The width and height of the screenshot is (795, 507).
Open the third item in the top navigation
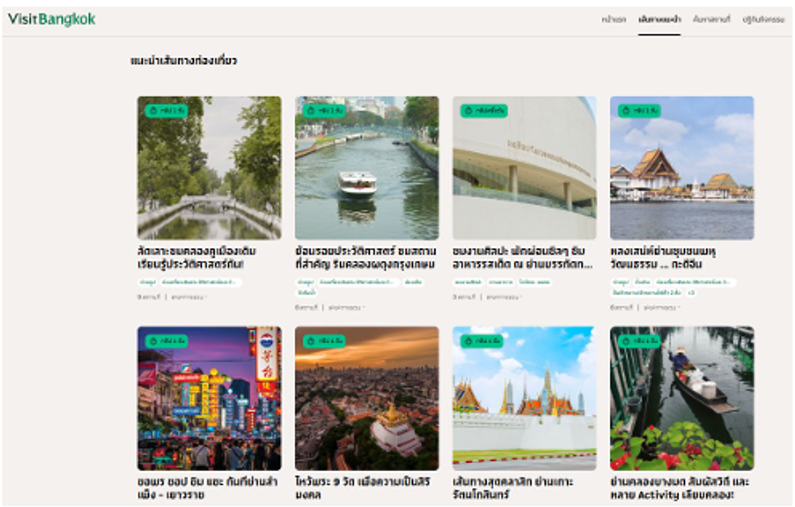710,20
